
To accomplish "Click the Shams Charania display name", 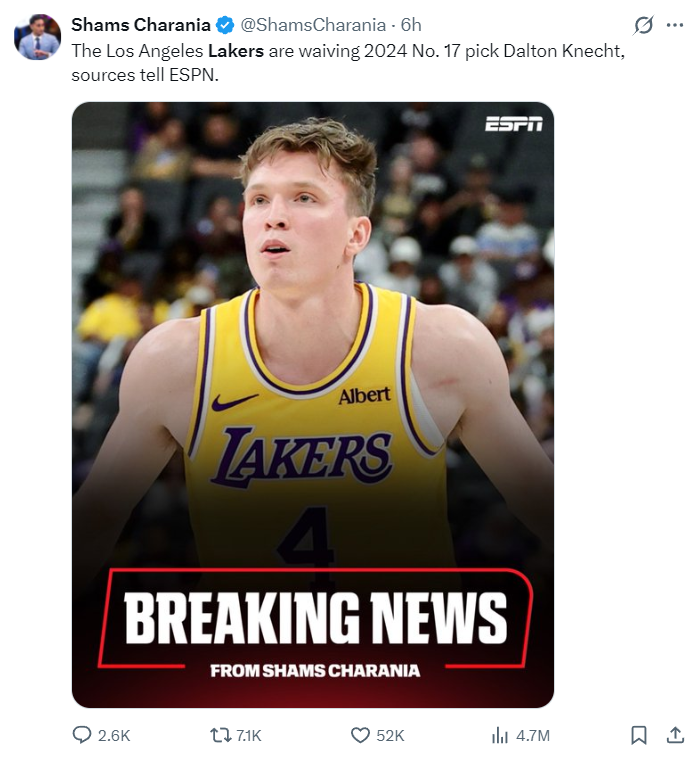I will coord(141,25).
